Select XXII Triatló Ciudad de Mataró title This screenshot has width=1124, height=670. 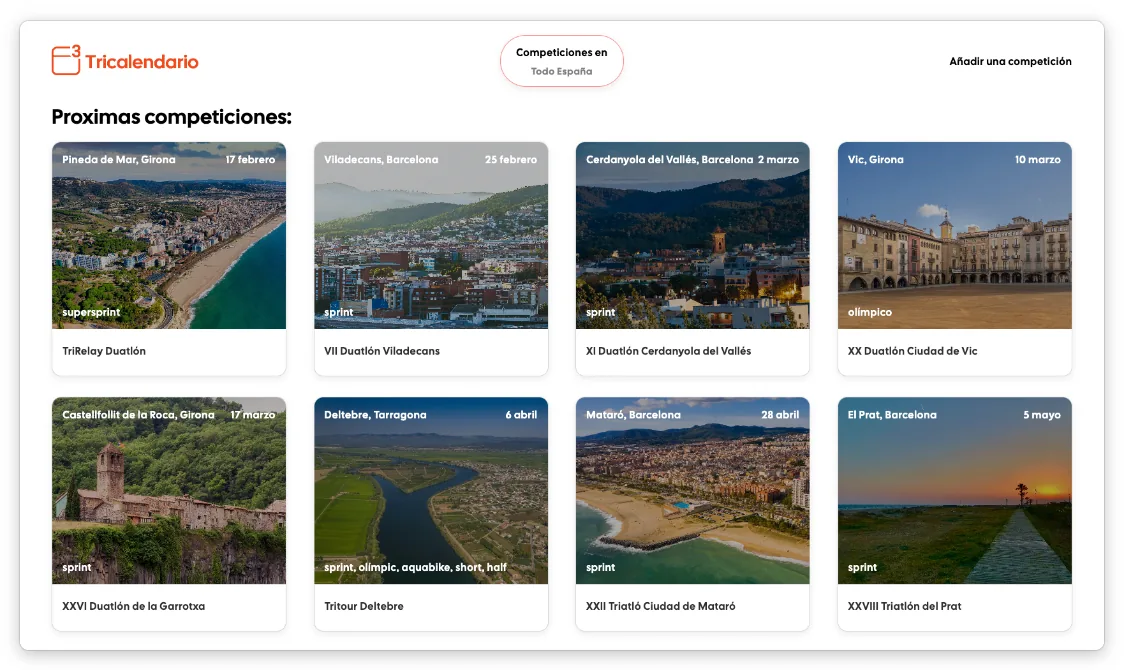coord(660,606)
